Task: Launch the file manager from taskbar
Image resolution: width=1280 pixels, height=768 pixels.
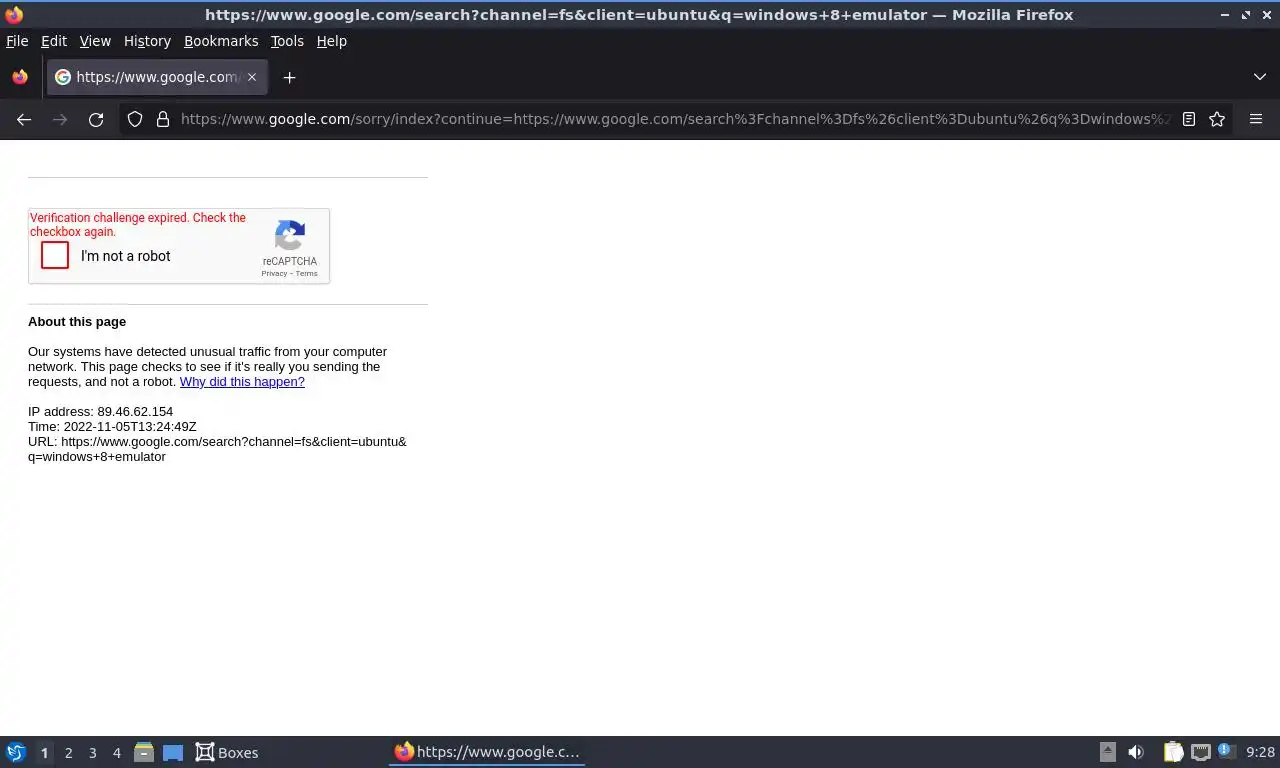Action: click(144, 752)
